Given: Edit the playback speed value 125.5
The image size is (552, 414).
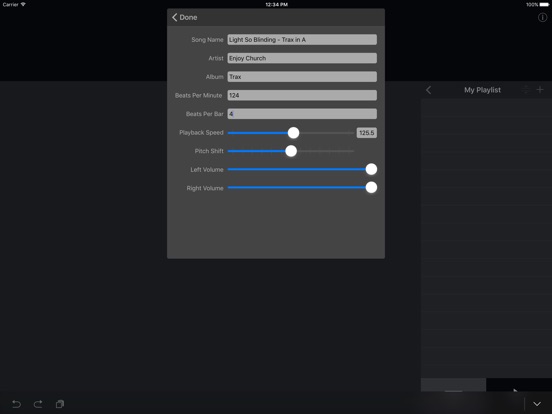Looking at the screenshot, I should click(366, 133).
